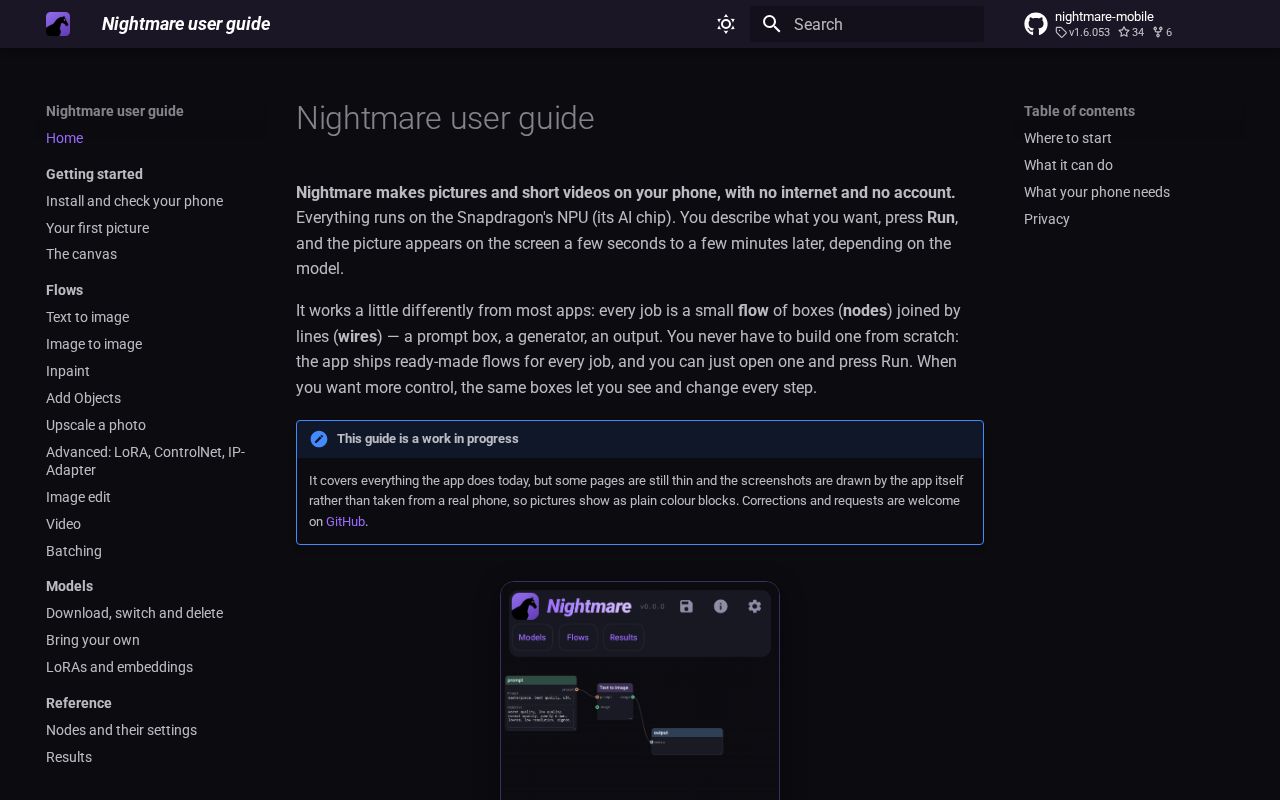Open Download, switch and delete
Viewport: 1280px width, 800px height.
point(134,613)
